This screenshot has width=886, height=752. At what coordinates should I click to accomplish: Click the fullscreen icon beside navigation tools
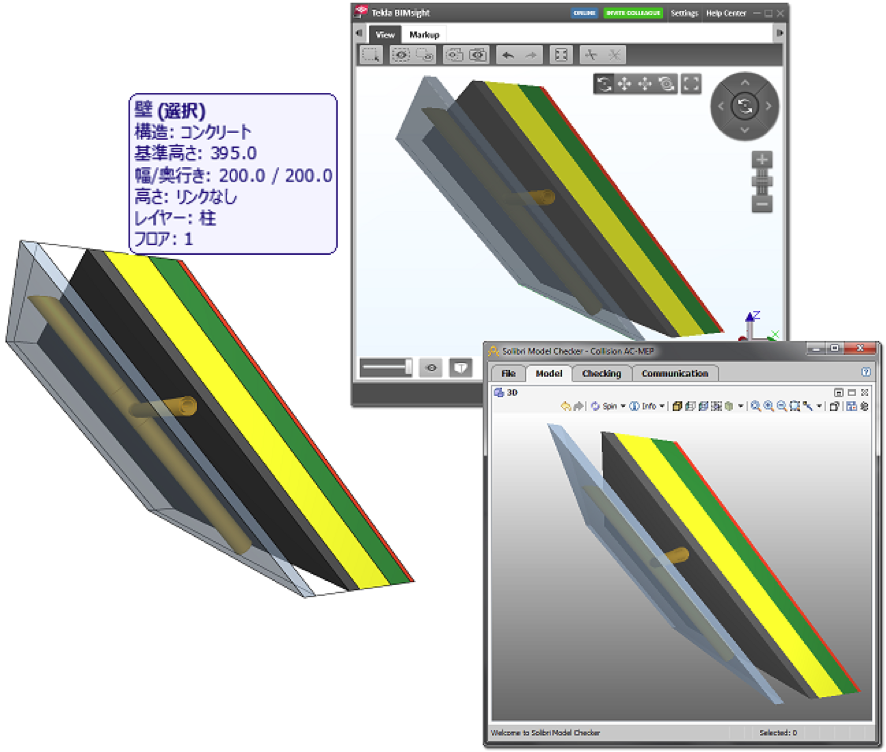pos(691,84)
